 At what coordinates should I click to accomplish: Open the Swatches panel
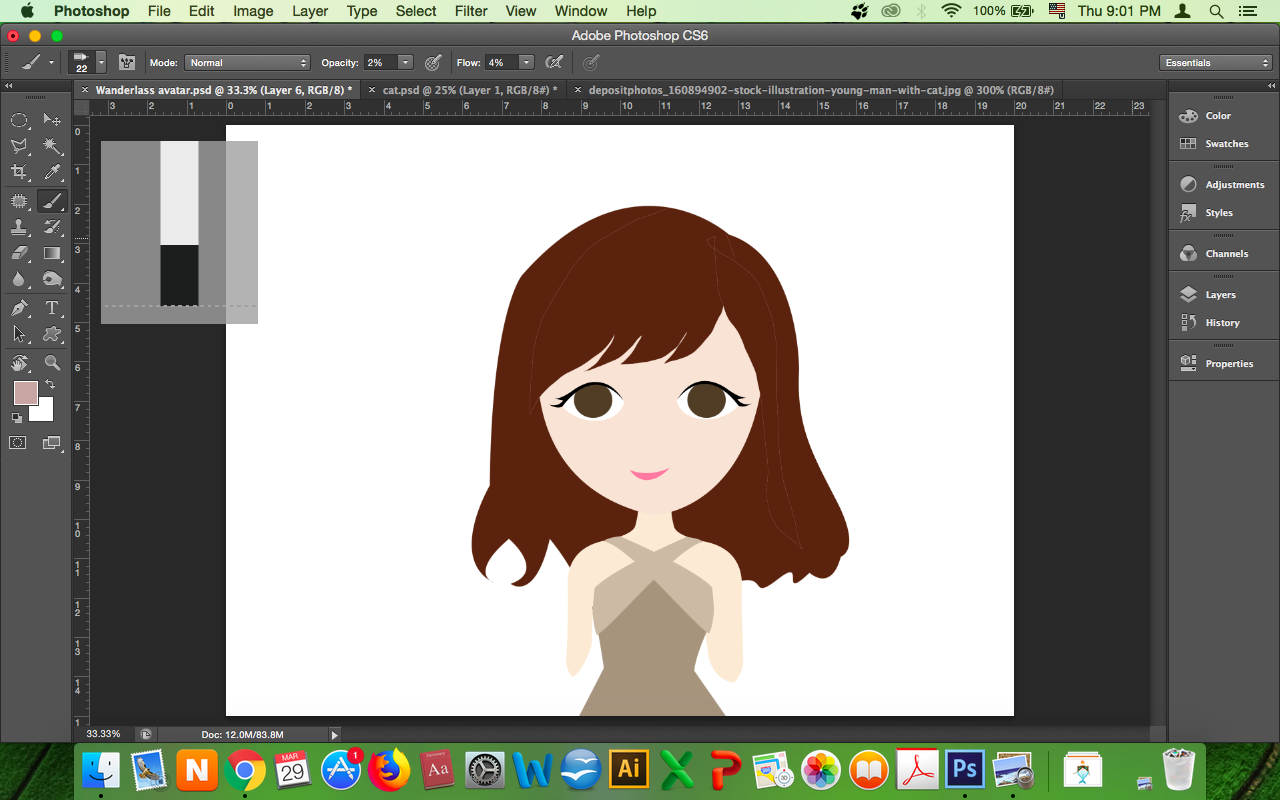coord(1224,144)
